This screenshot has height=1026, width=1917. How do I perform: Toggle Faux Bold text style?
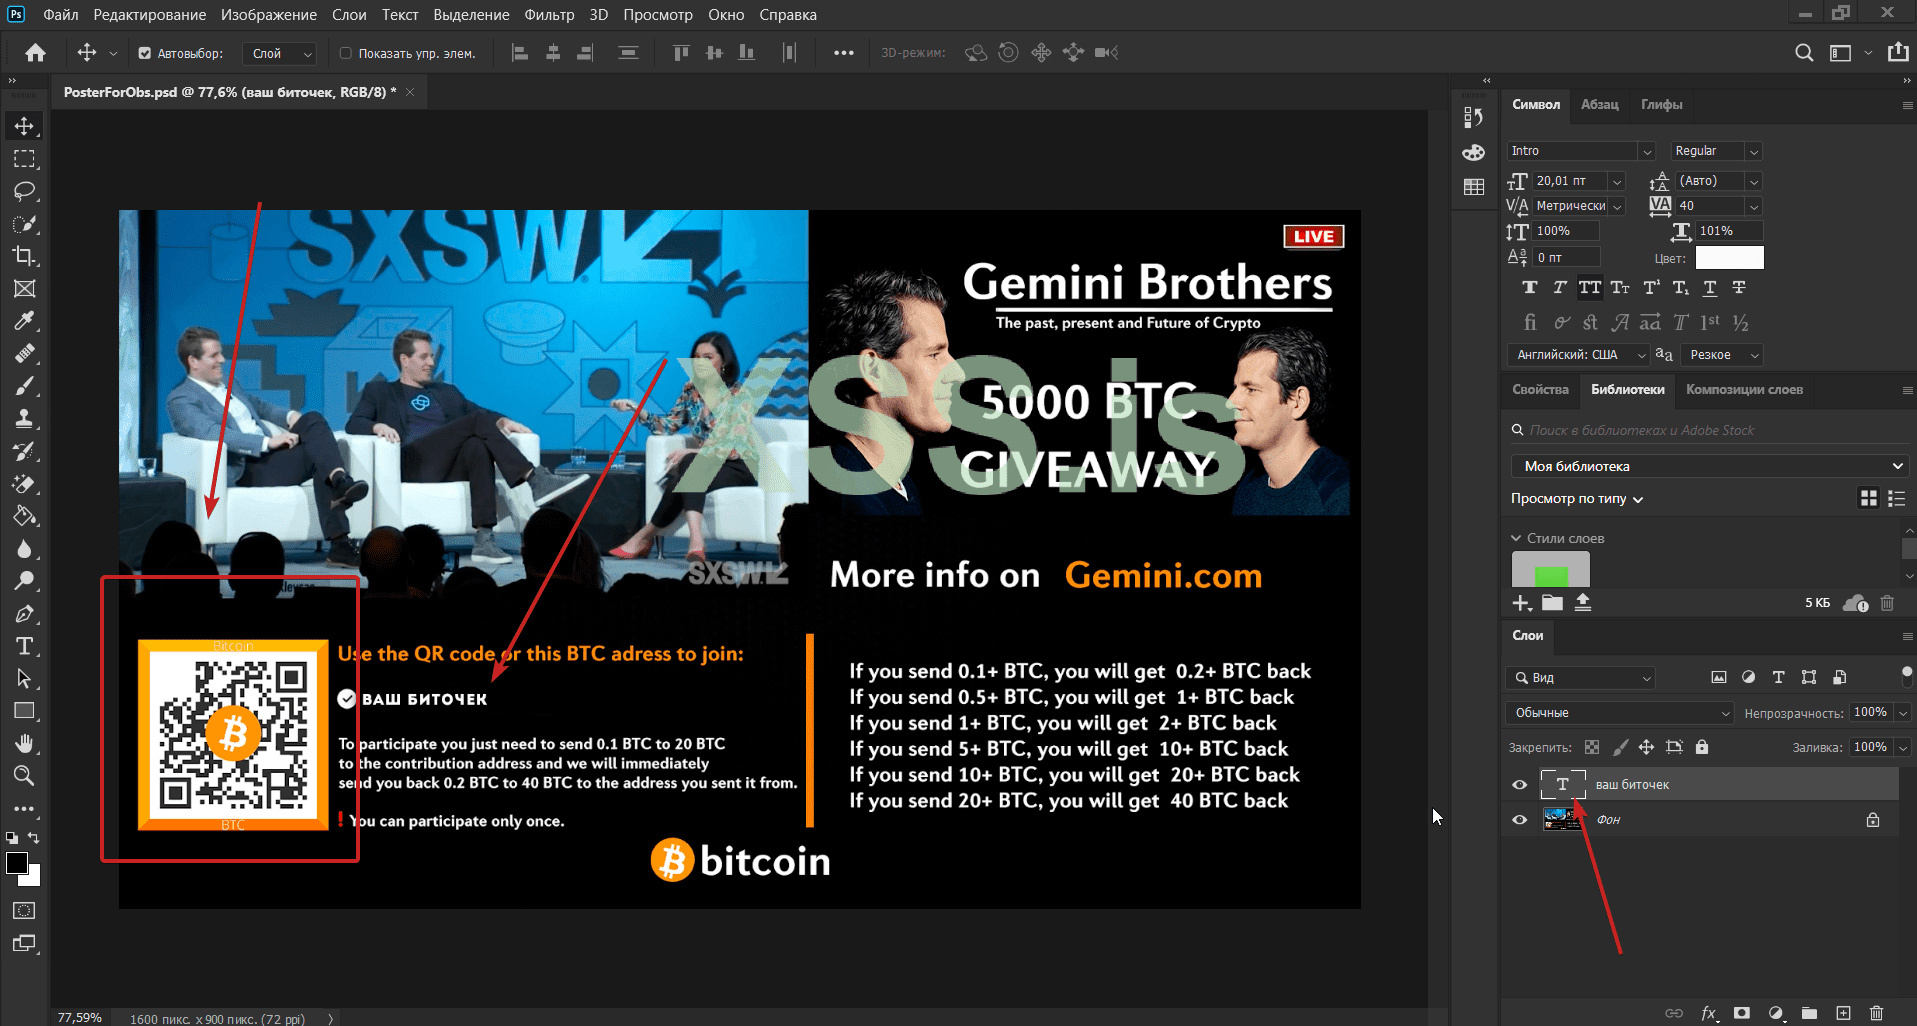coord(1530,288)
